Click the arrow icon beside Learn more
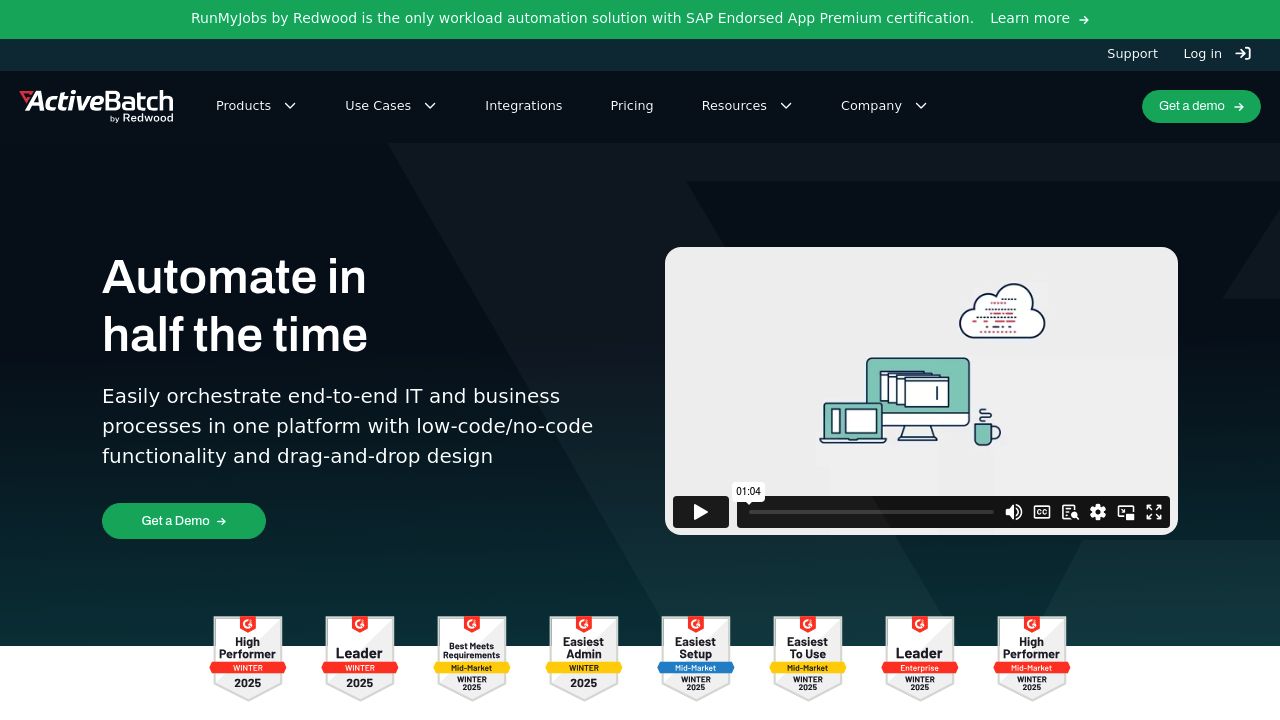Viewport: 1280px width, 720px height. pyautogui.click(x=1084, y=19)
